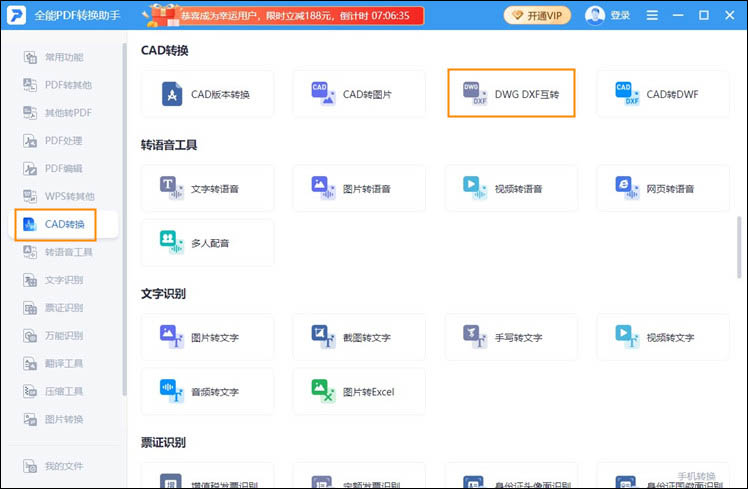Open 图片转文字 recognition tool

click(208, 337)
